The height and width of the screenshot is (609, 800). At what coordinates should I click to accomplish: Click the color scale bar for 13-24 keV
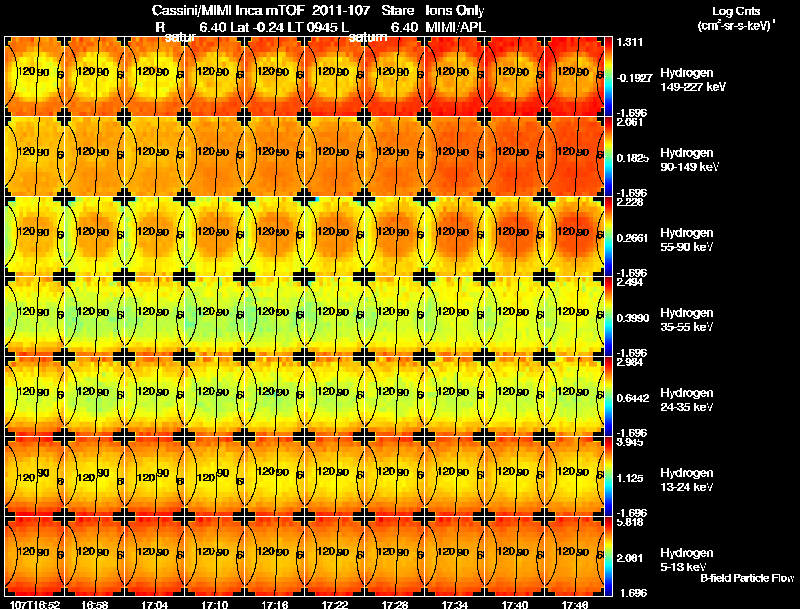coord(608,477)
